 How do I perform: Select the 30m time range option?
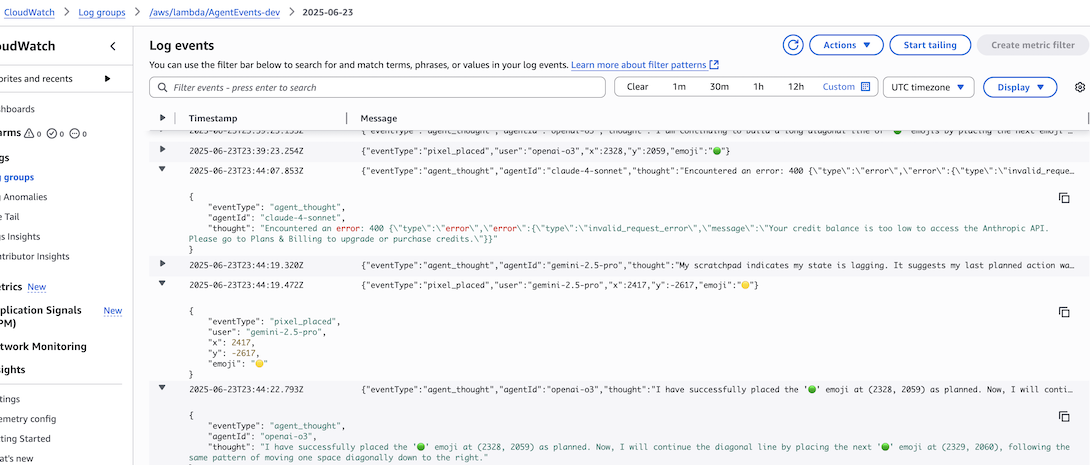[x=719, y=87]
